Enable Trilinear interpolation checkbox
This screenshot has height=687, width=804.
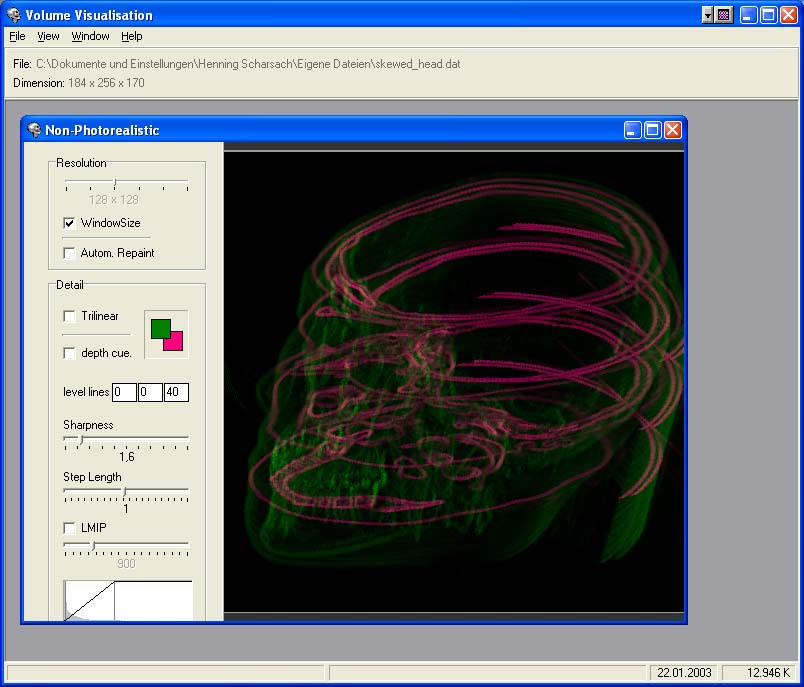point(69,316)
